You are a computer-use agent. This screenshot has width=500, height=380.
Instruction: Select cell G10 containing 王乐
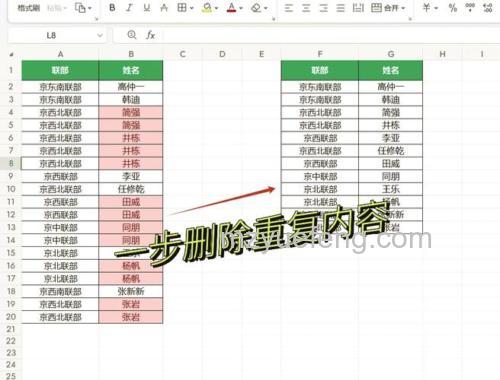(x=391, y=189)
